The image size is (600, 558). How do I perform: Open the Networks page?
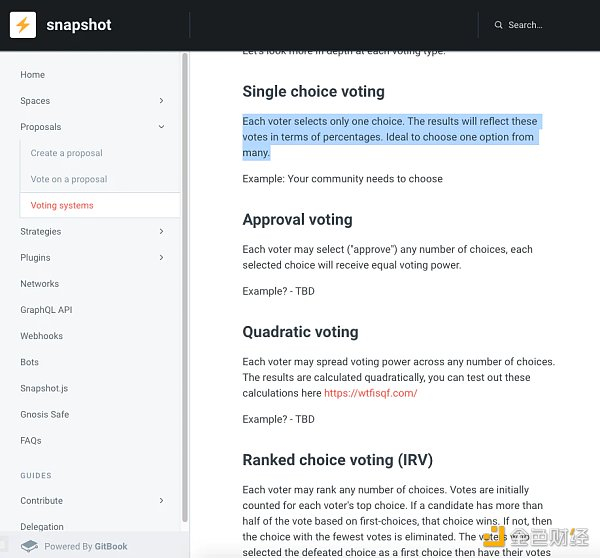[x=40, y=284]
